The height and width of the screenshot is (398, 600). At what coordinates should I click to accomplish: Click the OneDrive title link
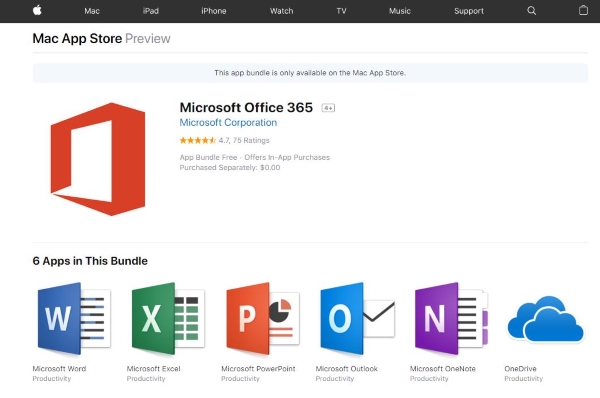tap(520, 369)
